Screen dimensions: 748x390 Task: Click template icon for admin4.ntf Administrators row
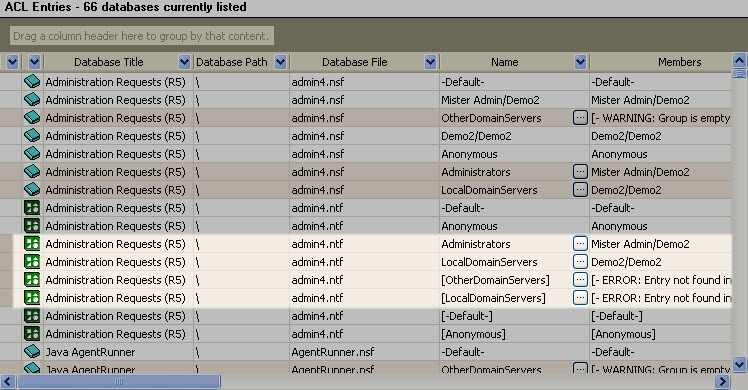click(32, 244)
